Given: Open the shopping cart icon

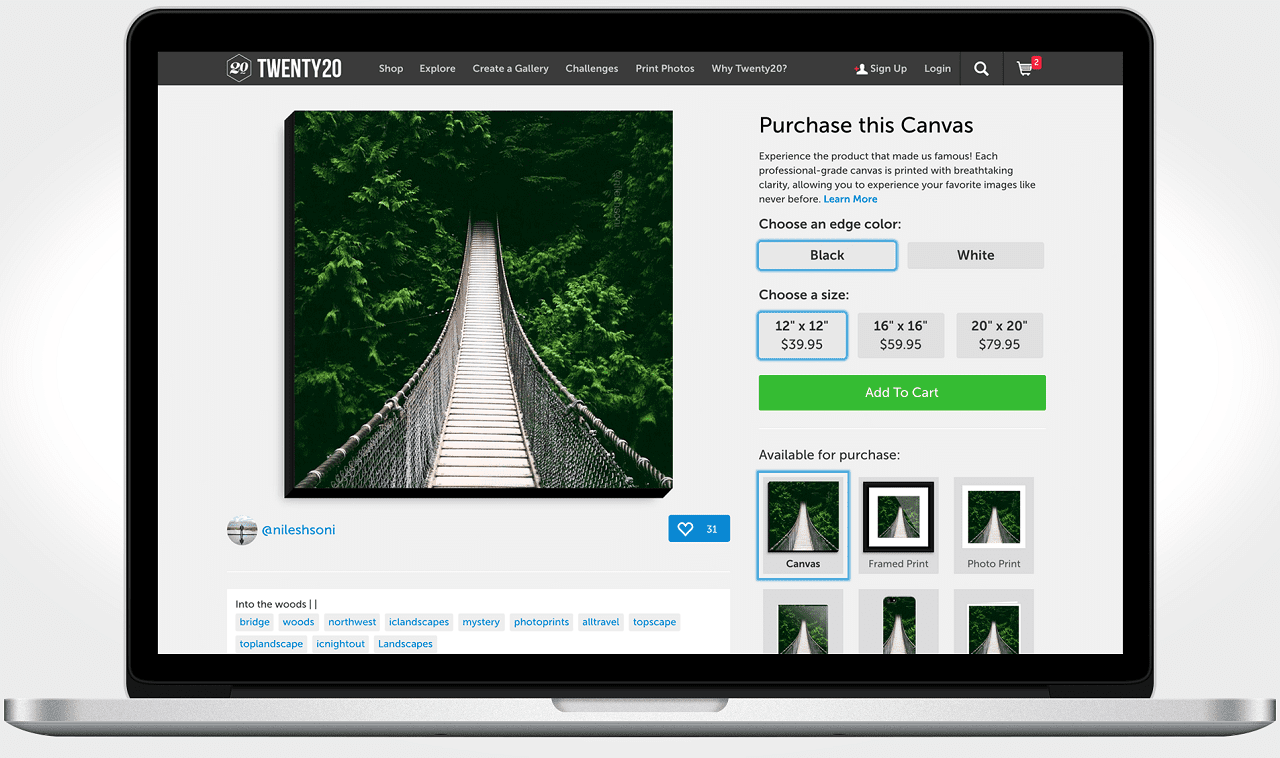Looking at the screenshot, I should [x=1025, y=69].
